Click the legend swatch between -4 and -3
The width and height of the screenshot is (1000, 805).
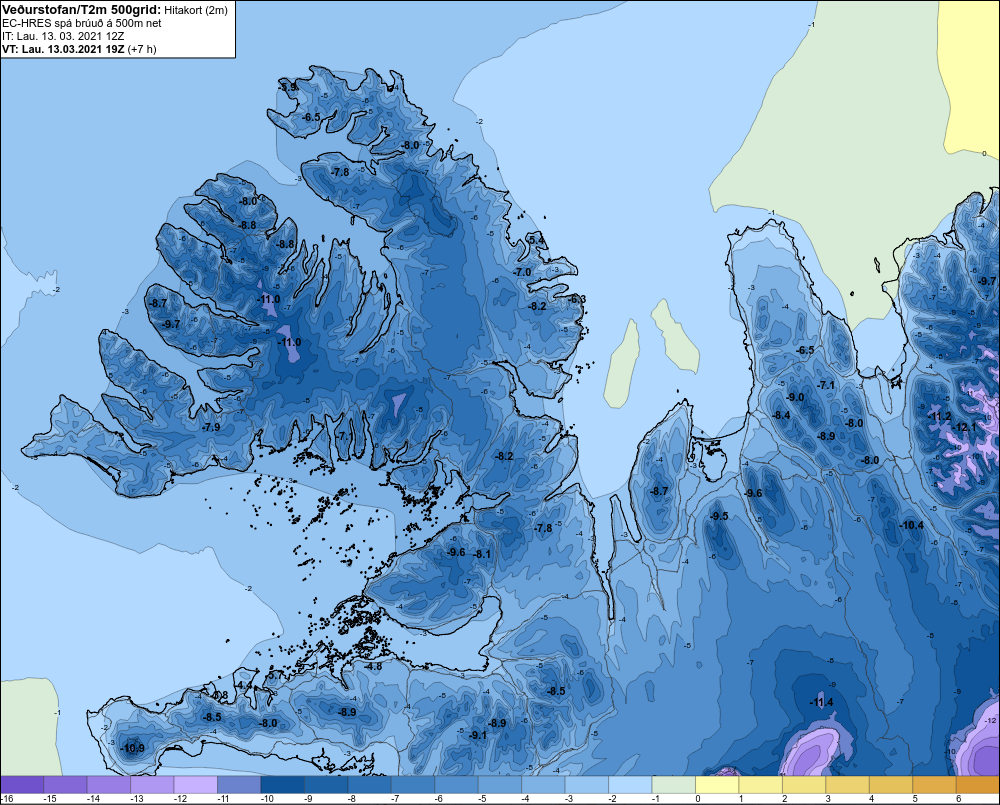click(x=543, y=785)
